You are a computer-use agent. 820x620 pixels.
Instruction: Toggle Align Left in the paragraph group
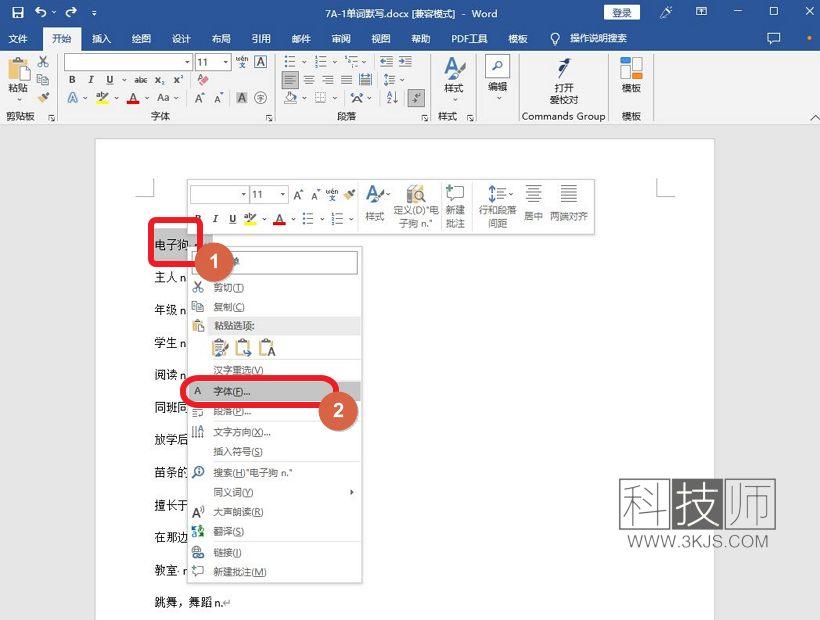pos(290,79)
